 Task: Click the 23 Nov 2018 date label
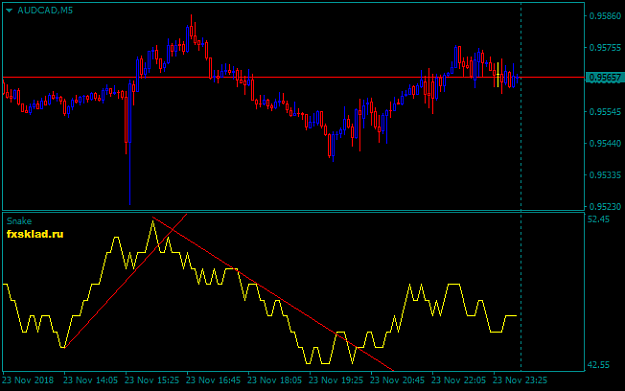pos(28,380)
